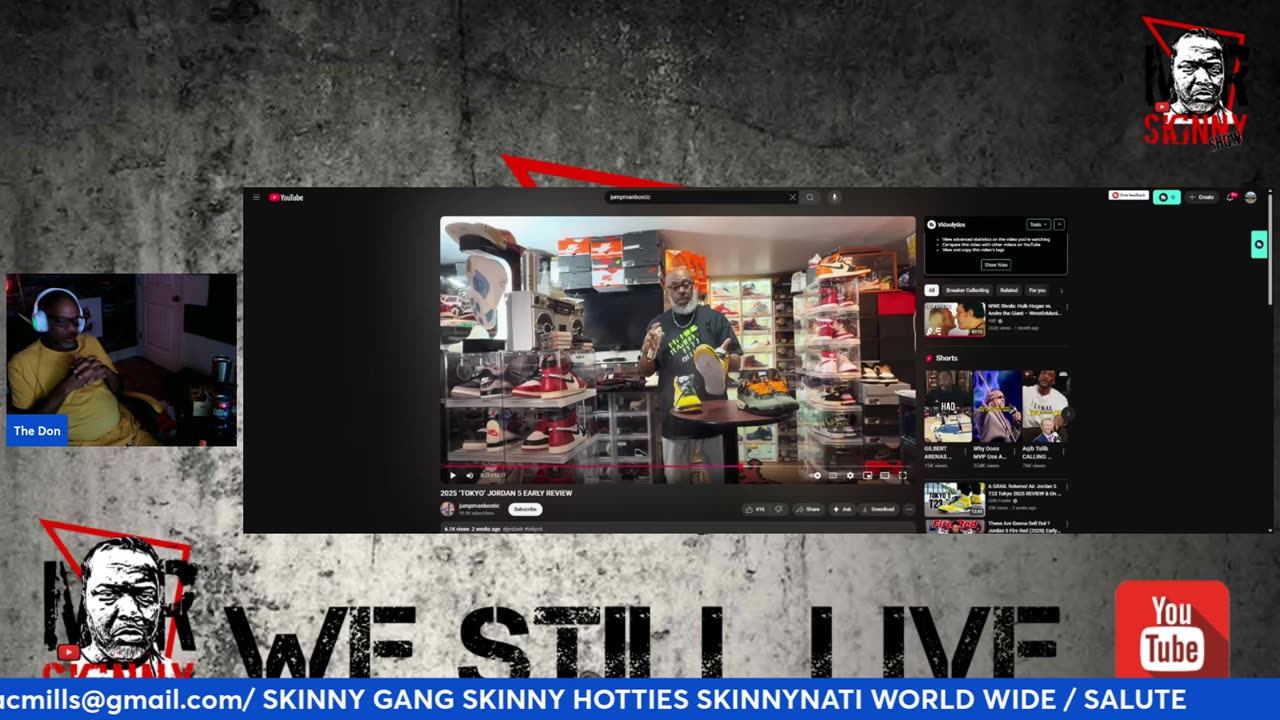Play the video with the play icon
Screen dimensions: 1280x720
tap(452, 476)
